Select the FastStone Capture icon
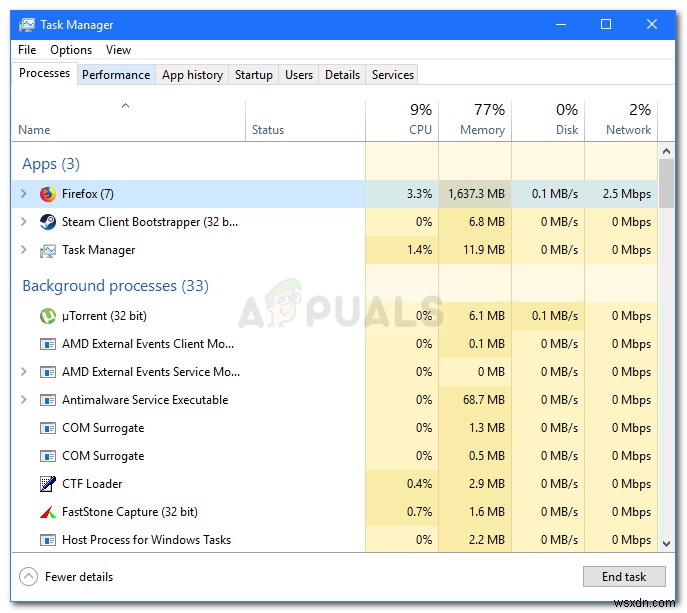This screenshot has width=687, height=613. pos(48,512)
